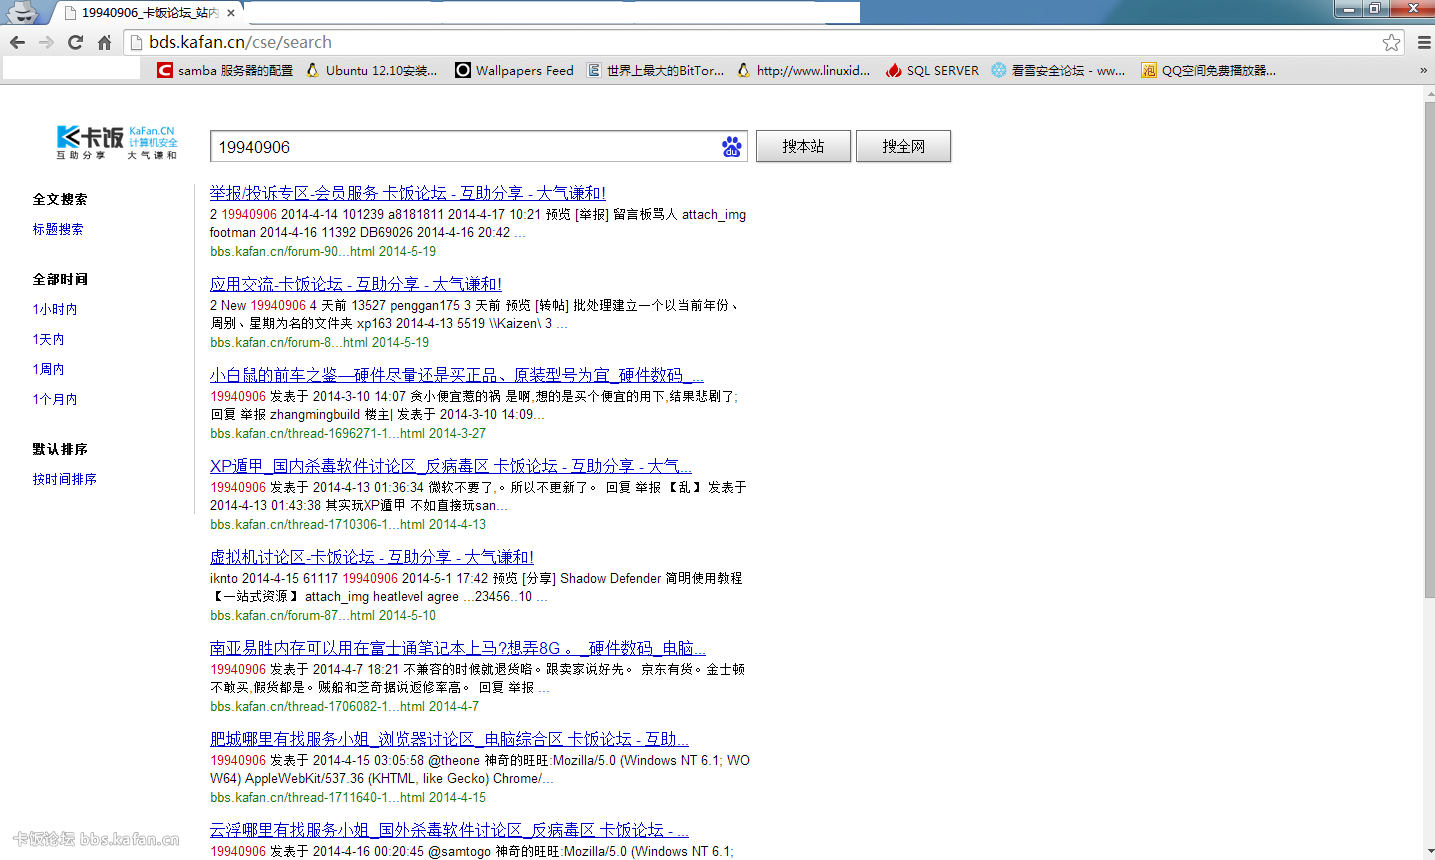1435x860 pixels.
Task: Sort results by 按时间排序
Action: click(x=65, y=479)
